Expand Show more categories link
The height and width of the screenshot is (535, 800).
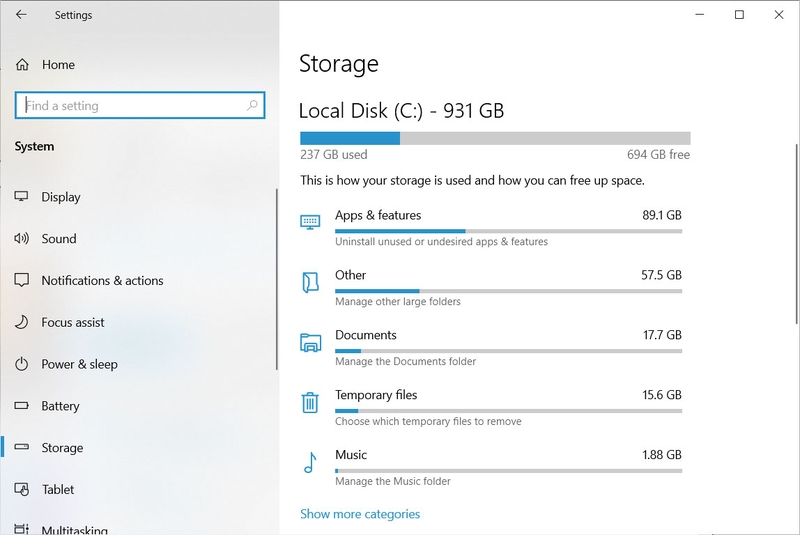pyautogui.click(x=360, y=514)
